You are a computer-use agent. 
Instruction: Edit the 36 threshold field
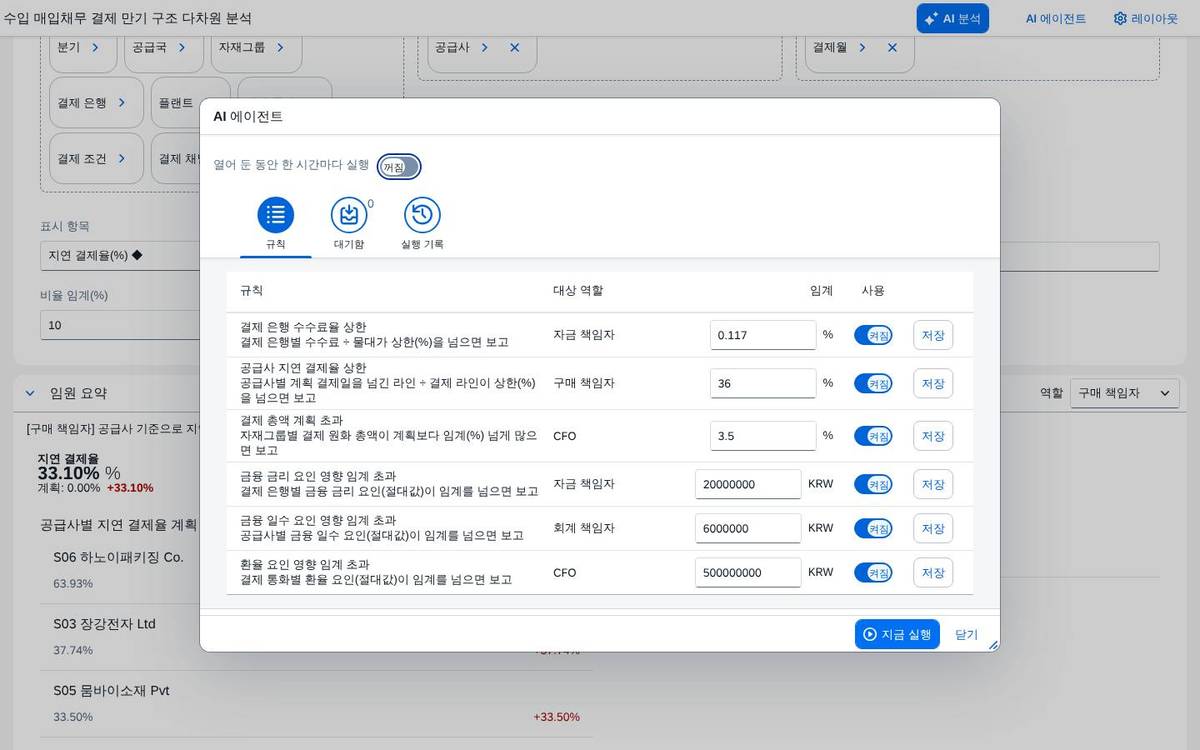click(x=763, y=383)
